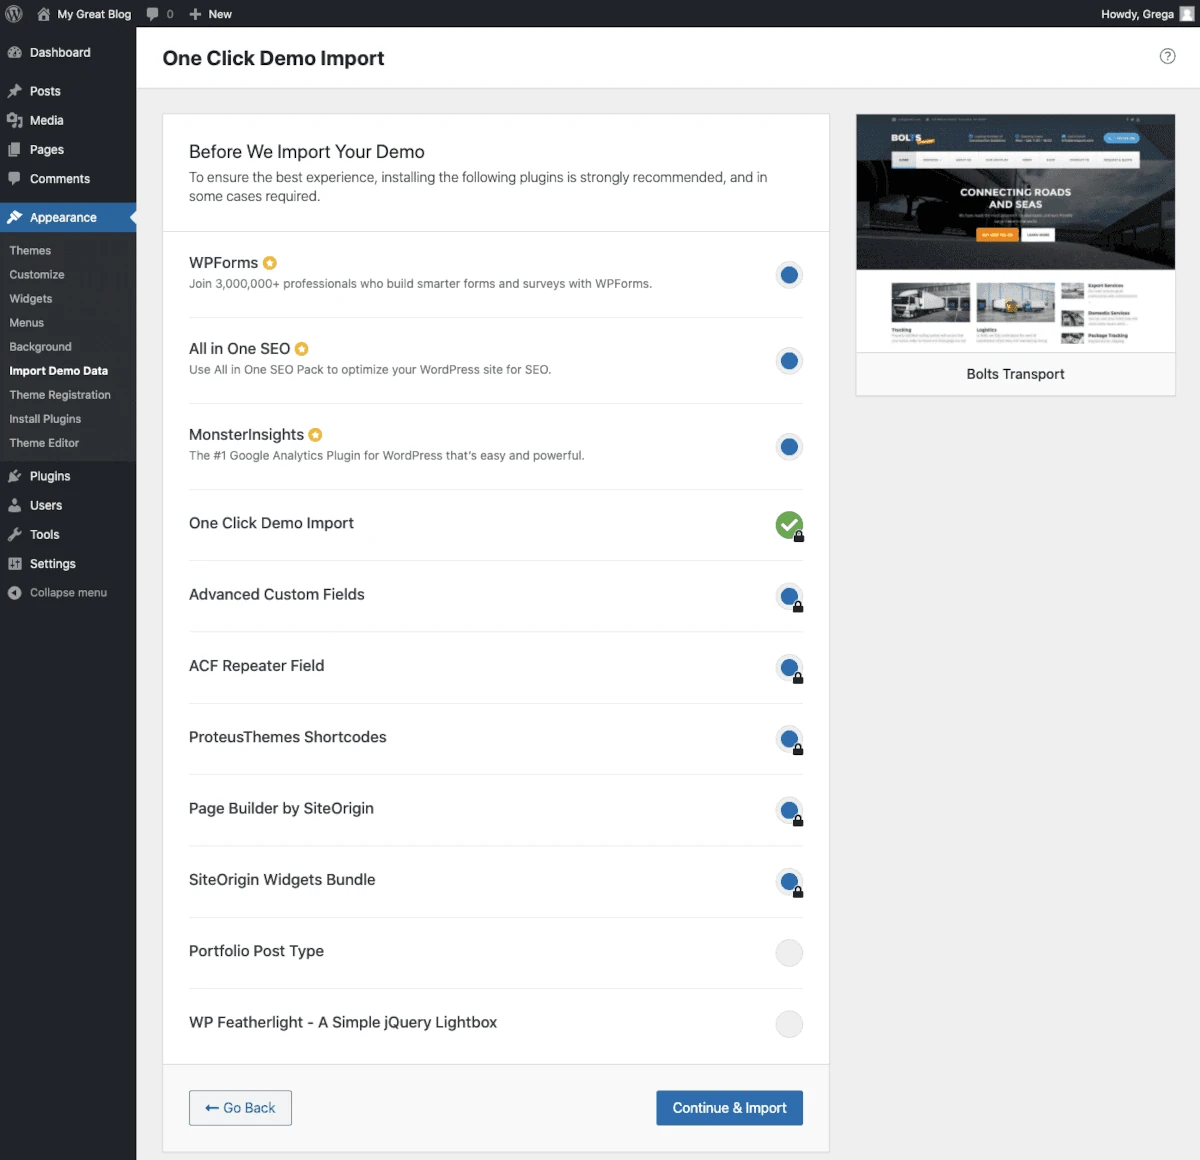The width and height of the screenshot is (1200, 1160).
Task: Toggle the SiteOrigin Widgets Bundle selector
Action: pos(789,882)
